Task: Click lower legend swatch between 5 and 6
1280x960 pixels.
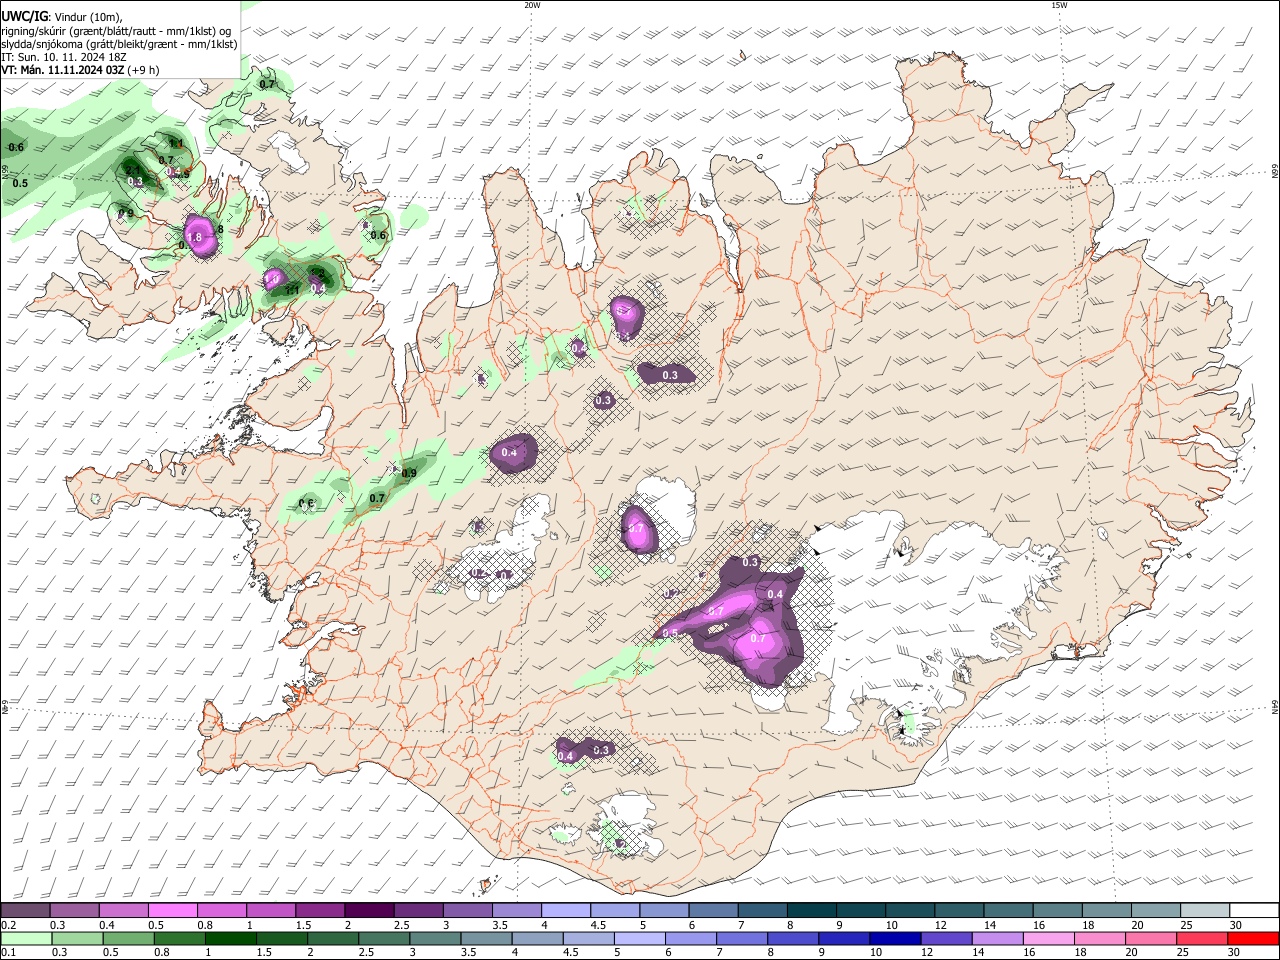Action: tap(640, 938)
